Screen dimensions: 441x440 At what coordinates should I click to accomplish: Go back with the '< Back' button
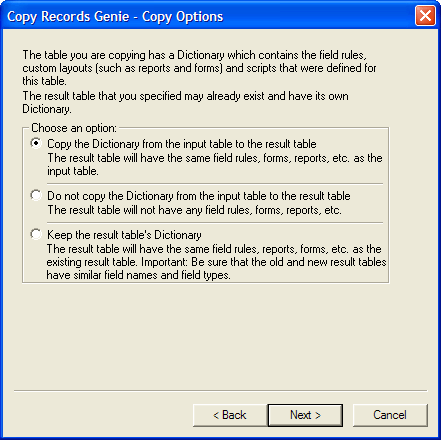(230, 415)
